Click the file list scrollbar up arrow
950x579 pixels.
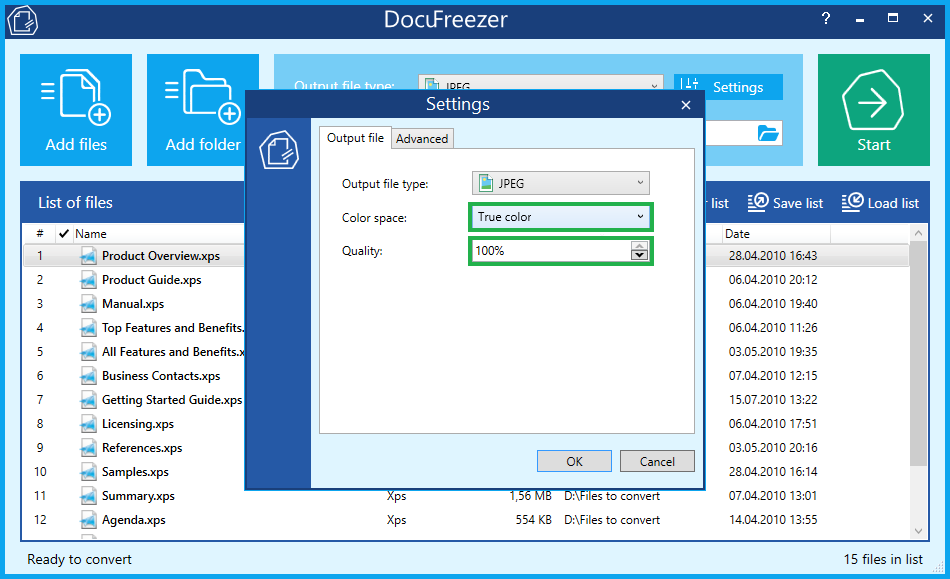pyautogui.click(x=918, y=233)
